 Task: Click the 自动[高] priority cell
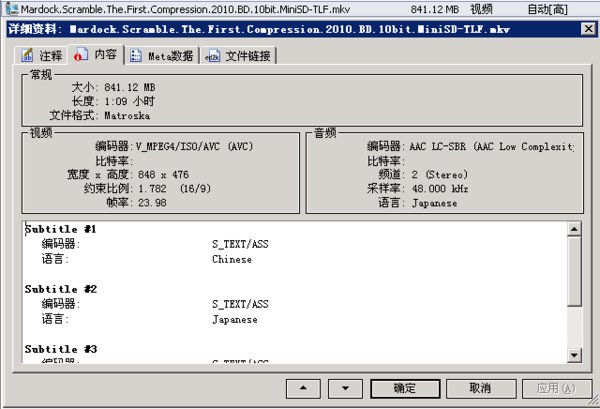tap(548, 9)
